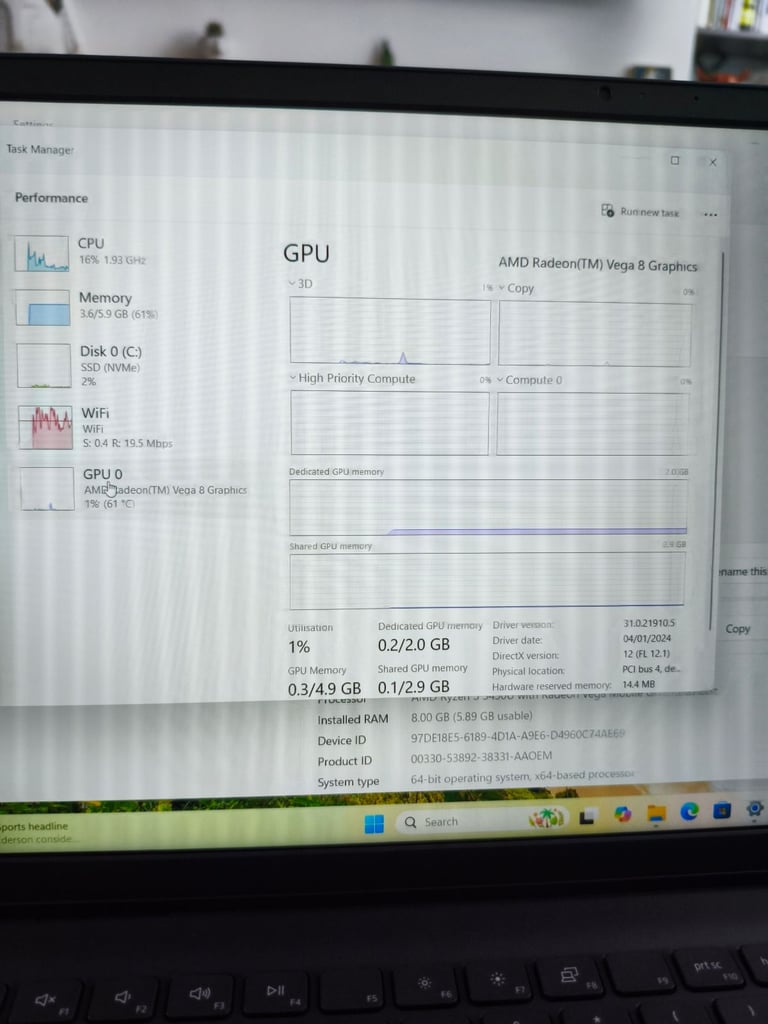The width and height of the screenshot is (768, 1024).
Task: Click the '14.4 MB' hardware reserved value
Action: pyautogui.click(x=638, y=684)
